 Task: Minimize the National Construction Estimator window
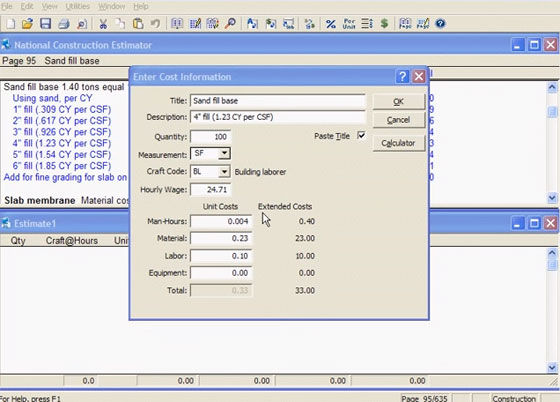pos(518,45)
